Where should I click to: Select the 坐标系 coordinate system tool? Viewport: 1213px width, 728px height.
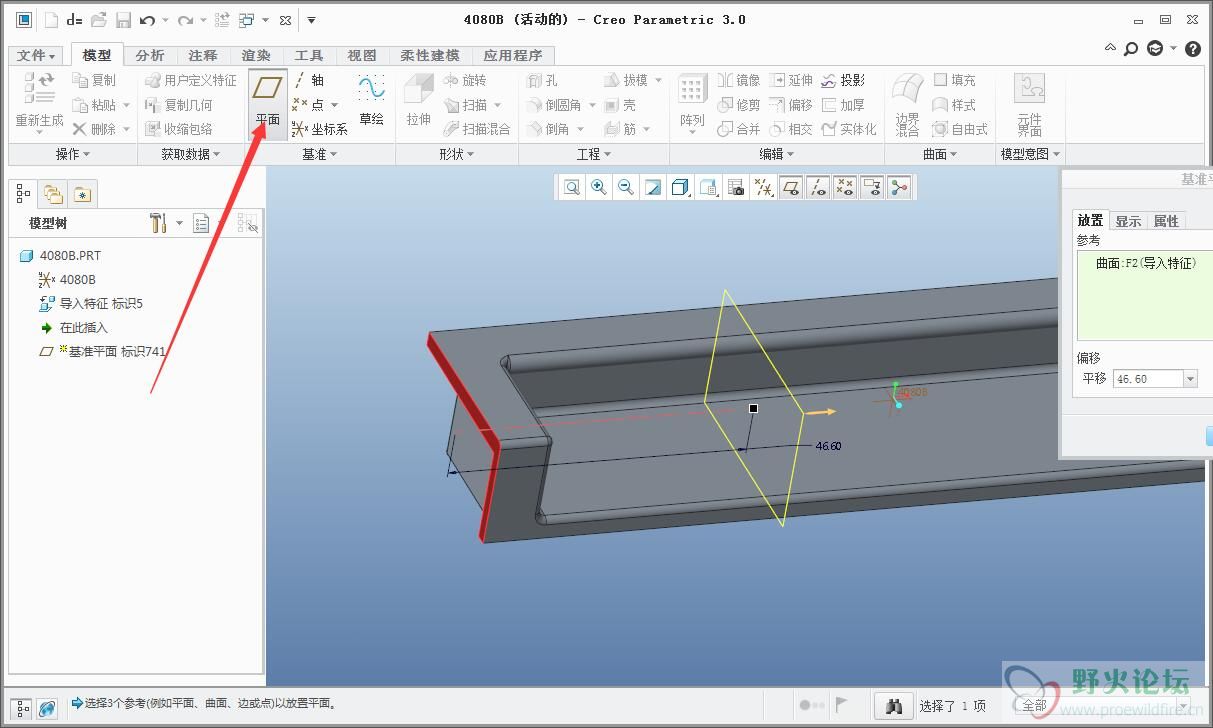319,128
